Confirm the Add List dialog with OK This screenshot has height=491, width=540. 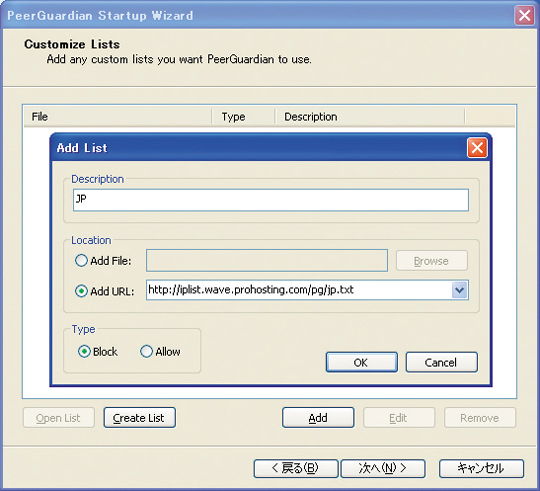pos(362,362)
